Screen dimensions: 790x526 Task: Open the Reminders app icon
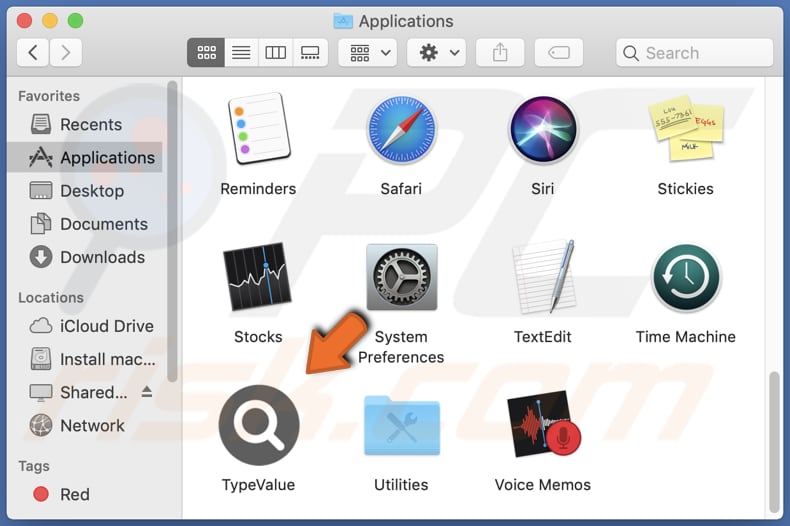259,128
